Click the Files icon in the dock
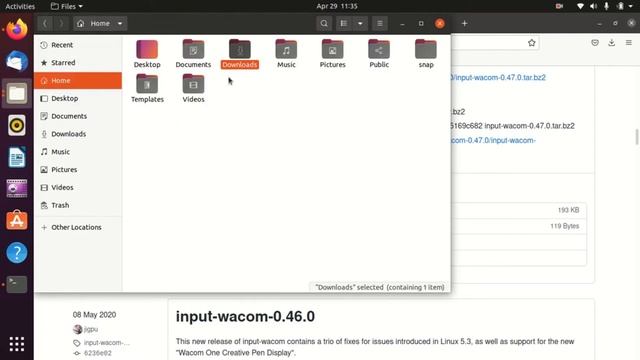The image size is (640, 360). (x=17, y=93)
